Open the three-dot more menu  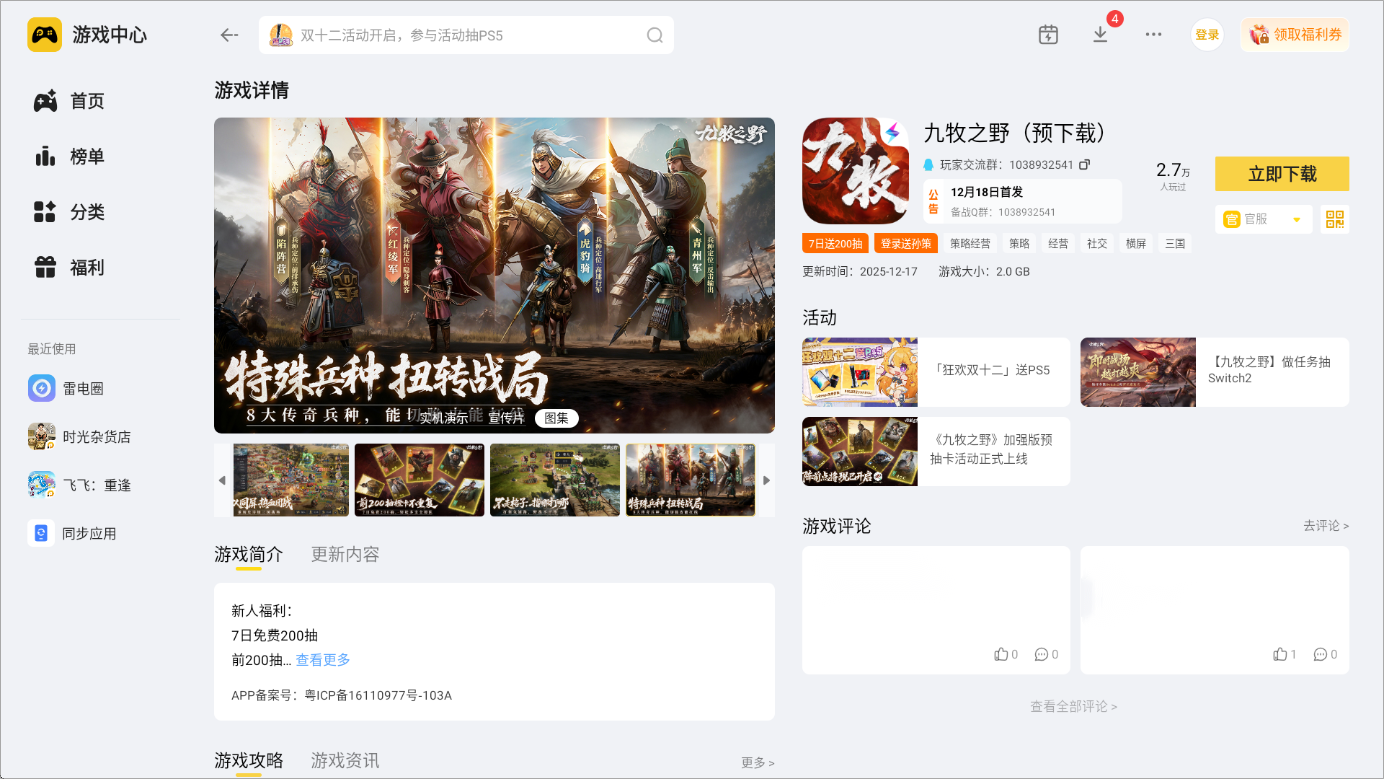tap(1153, 35)
